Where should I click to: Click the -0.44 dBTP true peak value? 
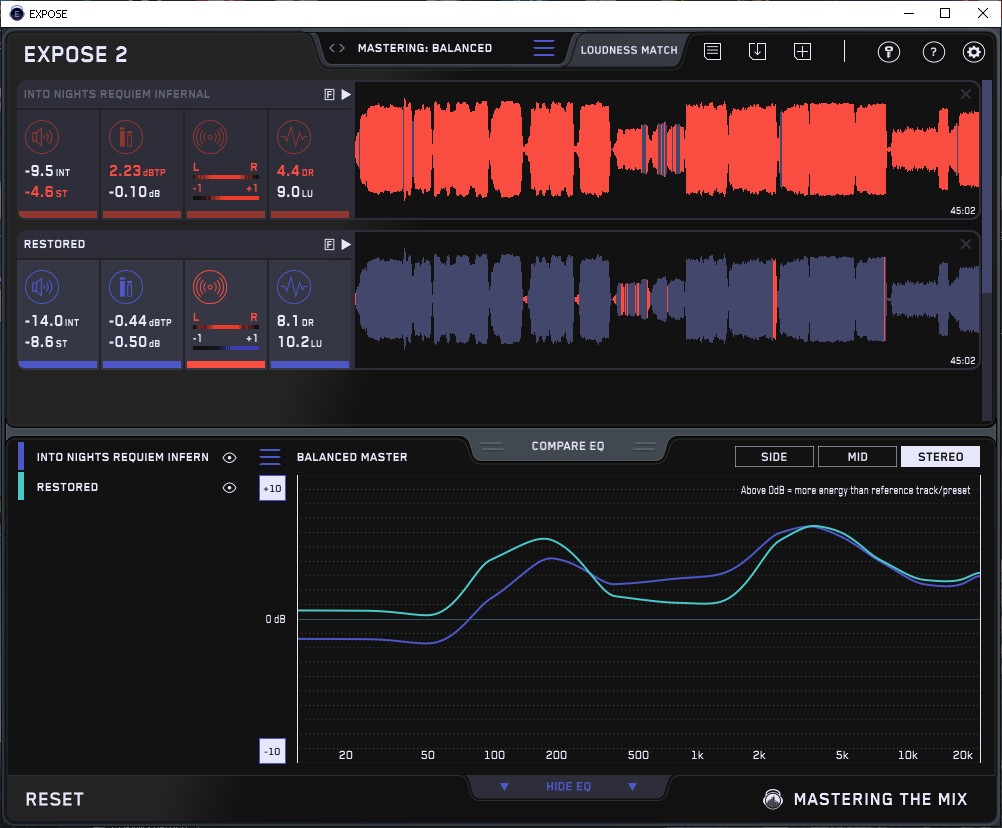[140, 321]
